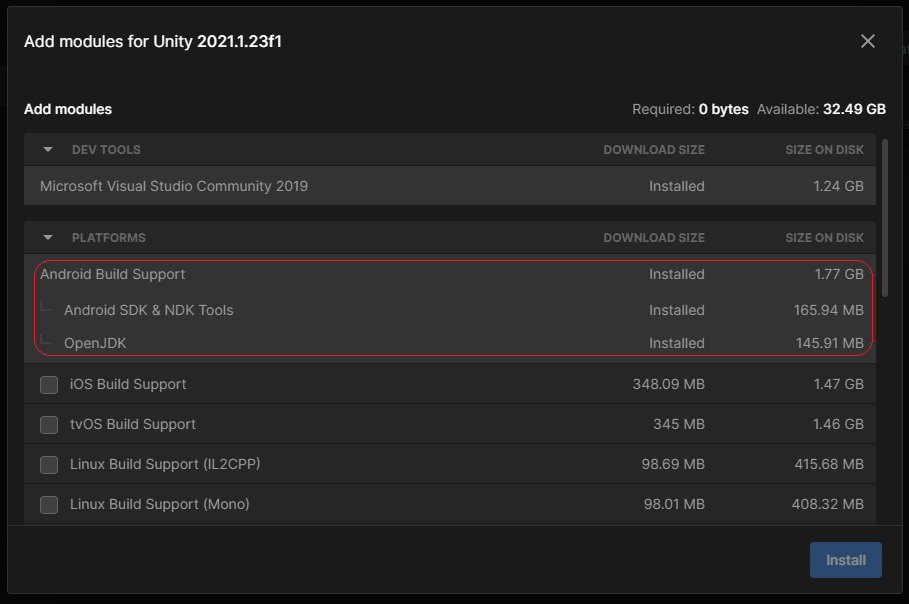Click the DEV TOOLS header label
The image size is (909, 604).
106,150
